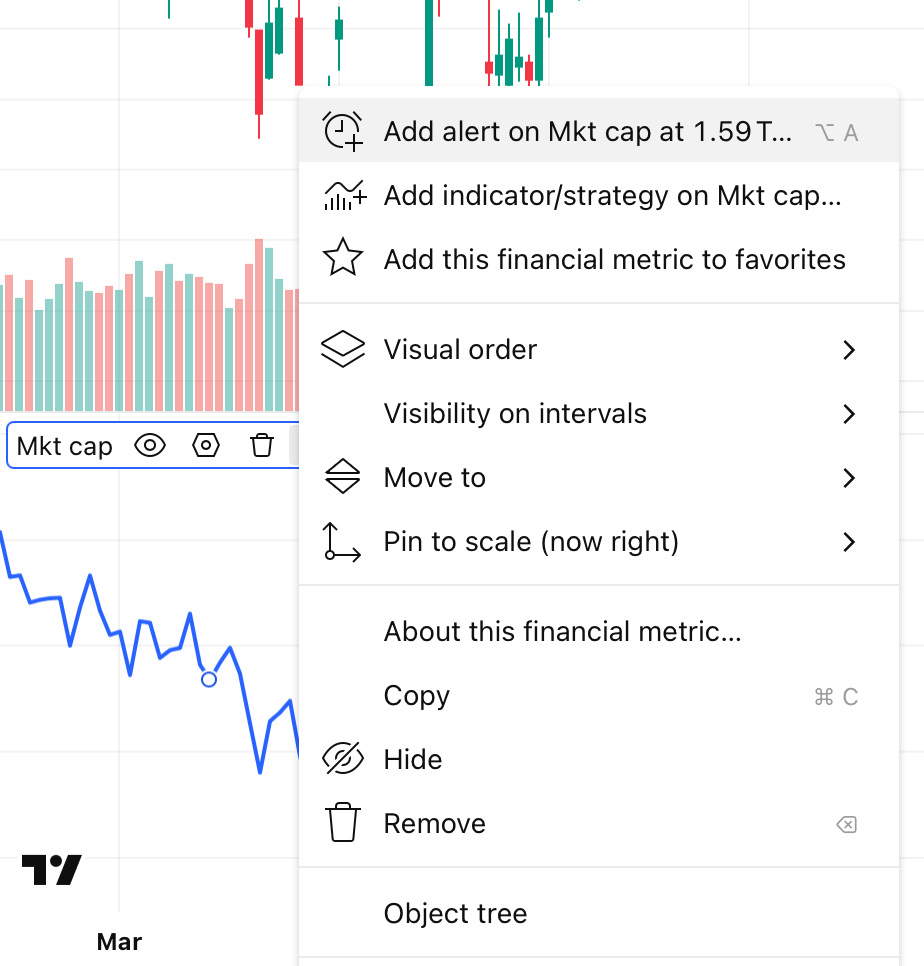Click the TradingView logo
Screen dimensions: 924x966
52,870
